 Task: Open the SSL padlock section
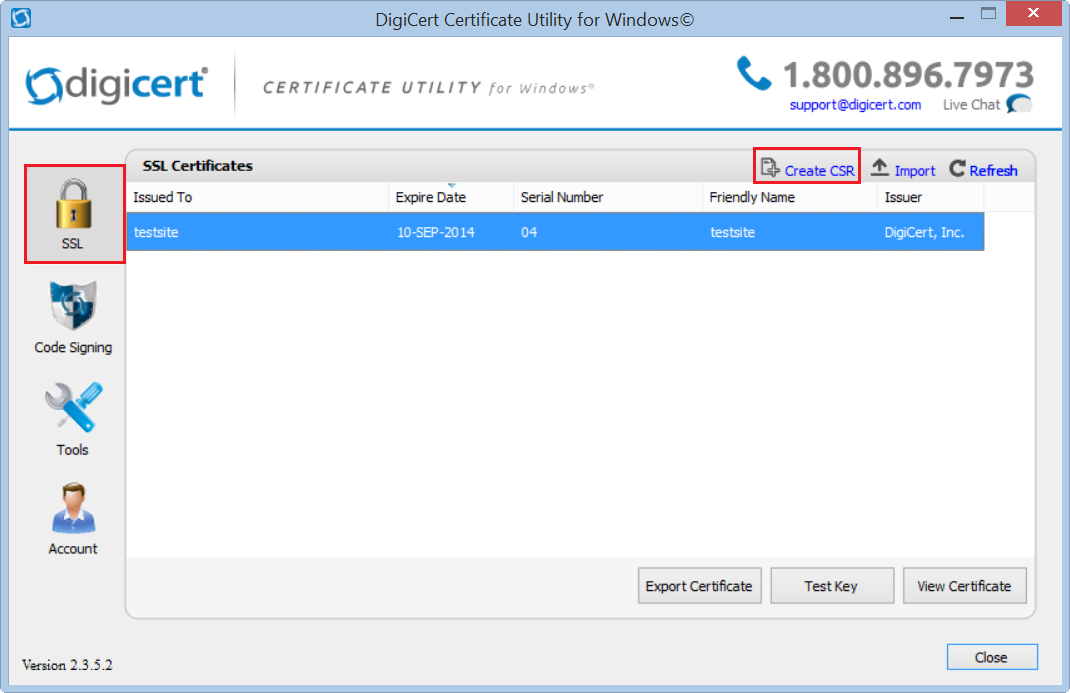[x=73, y=213]
